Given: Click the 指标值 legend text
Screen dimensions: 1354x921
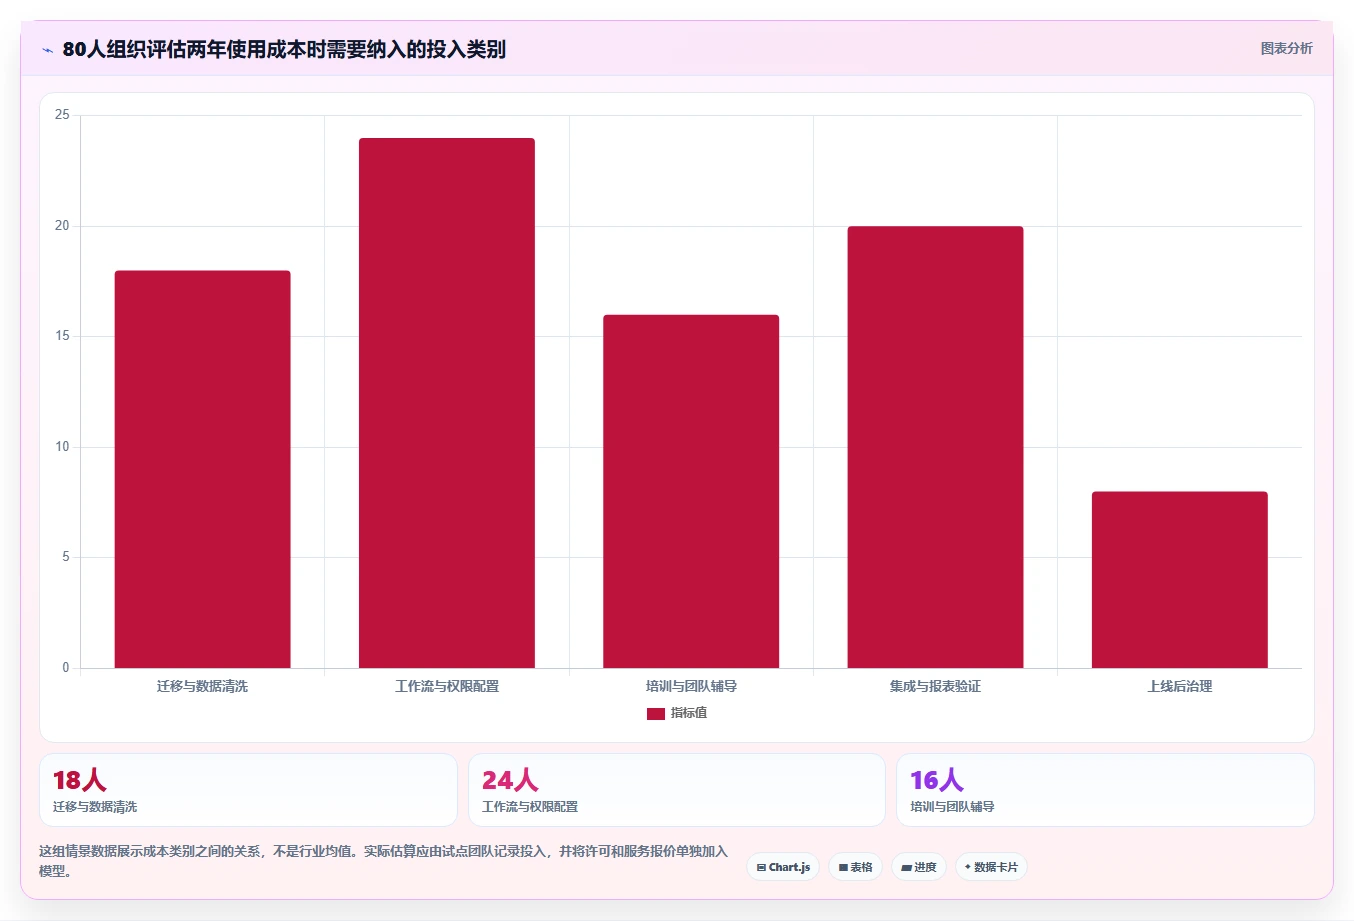Looking at the screenshot, I should click(x=689, y=713).
